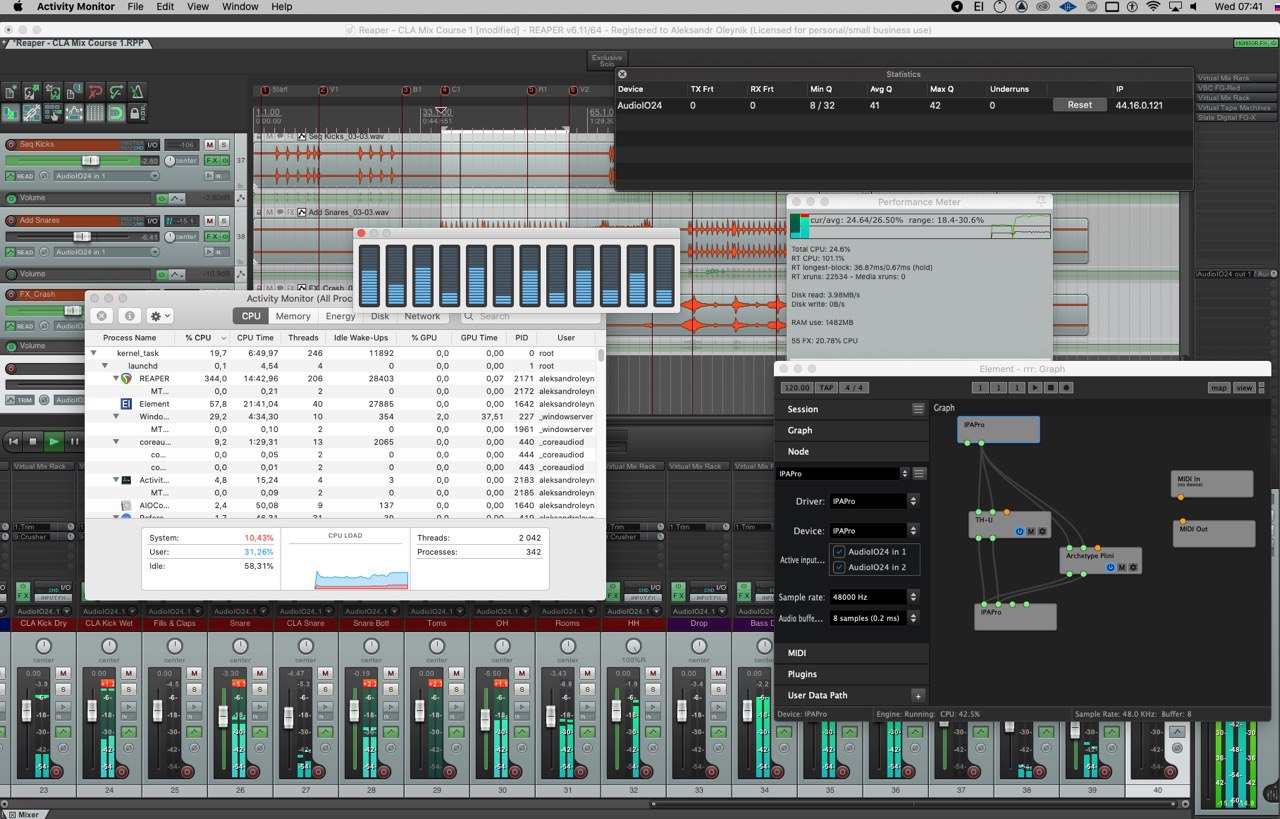Solo the Snare channel in the mixer

(x=260, y=689)
